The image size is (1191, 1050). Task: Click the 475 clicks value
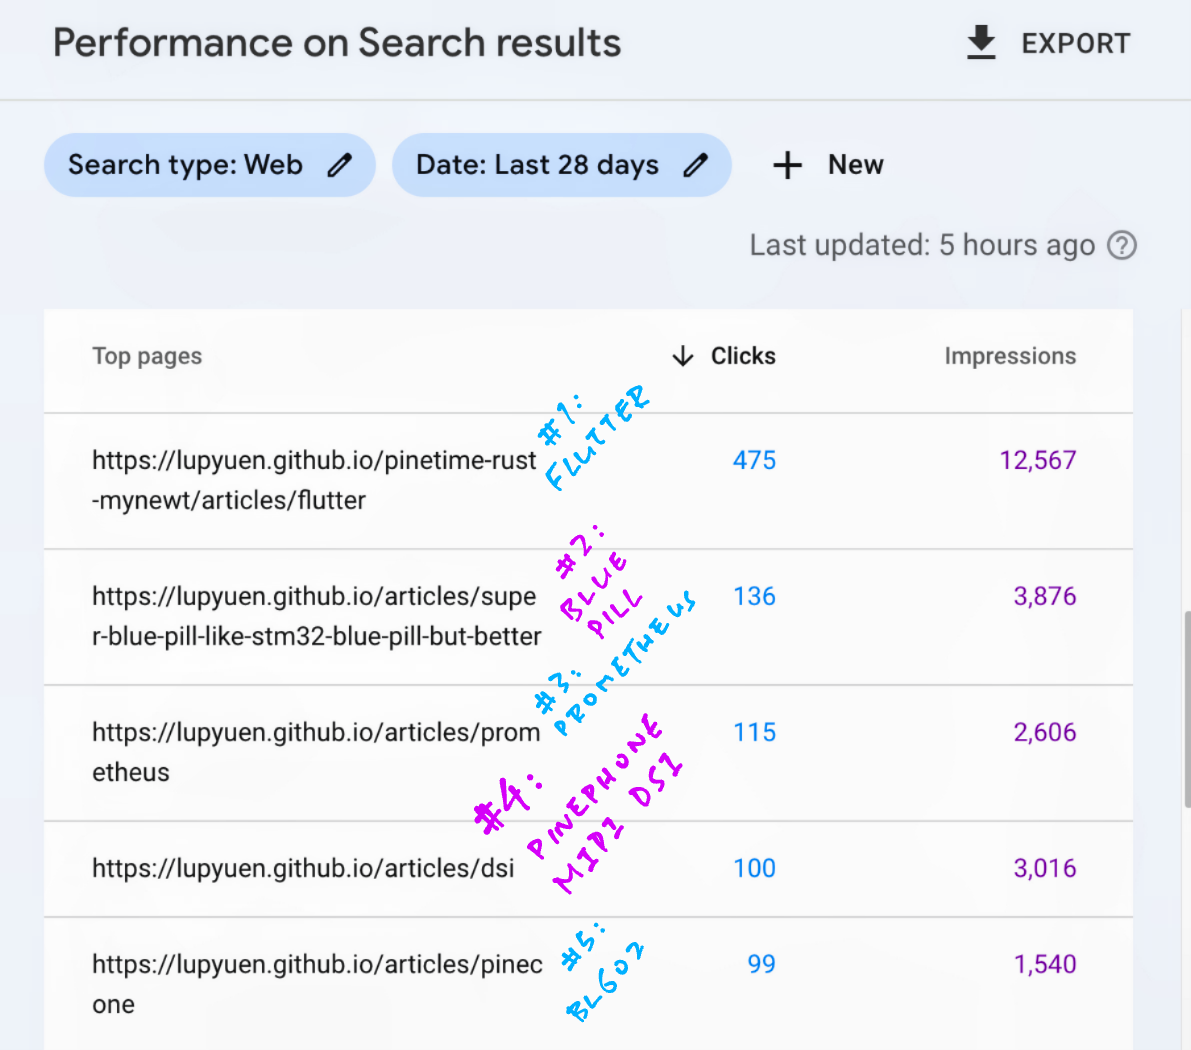click(754, 460)
